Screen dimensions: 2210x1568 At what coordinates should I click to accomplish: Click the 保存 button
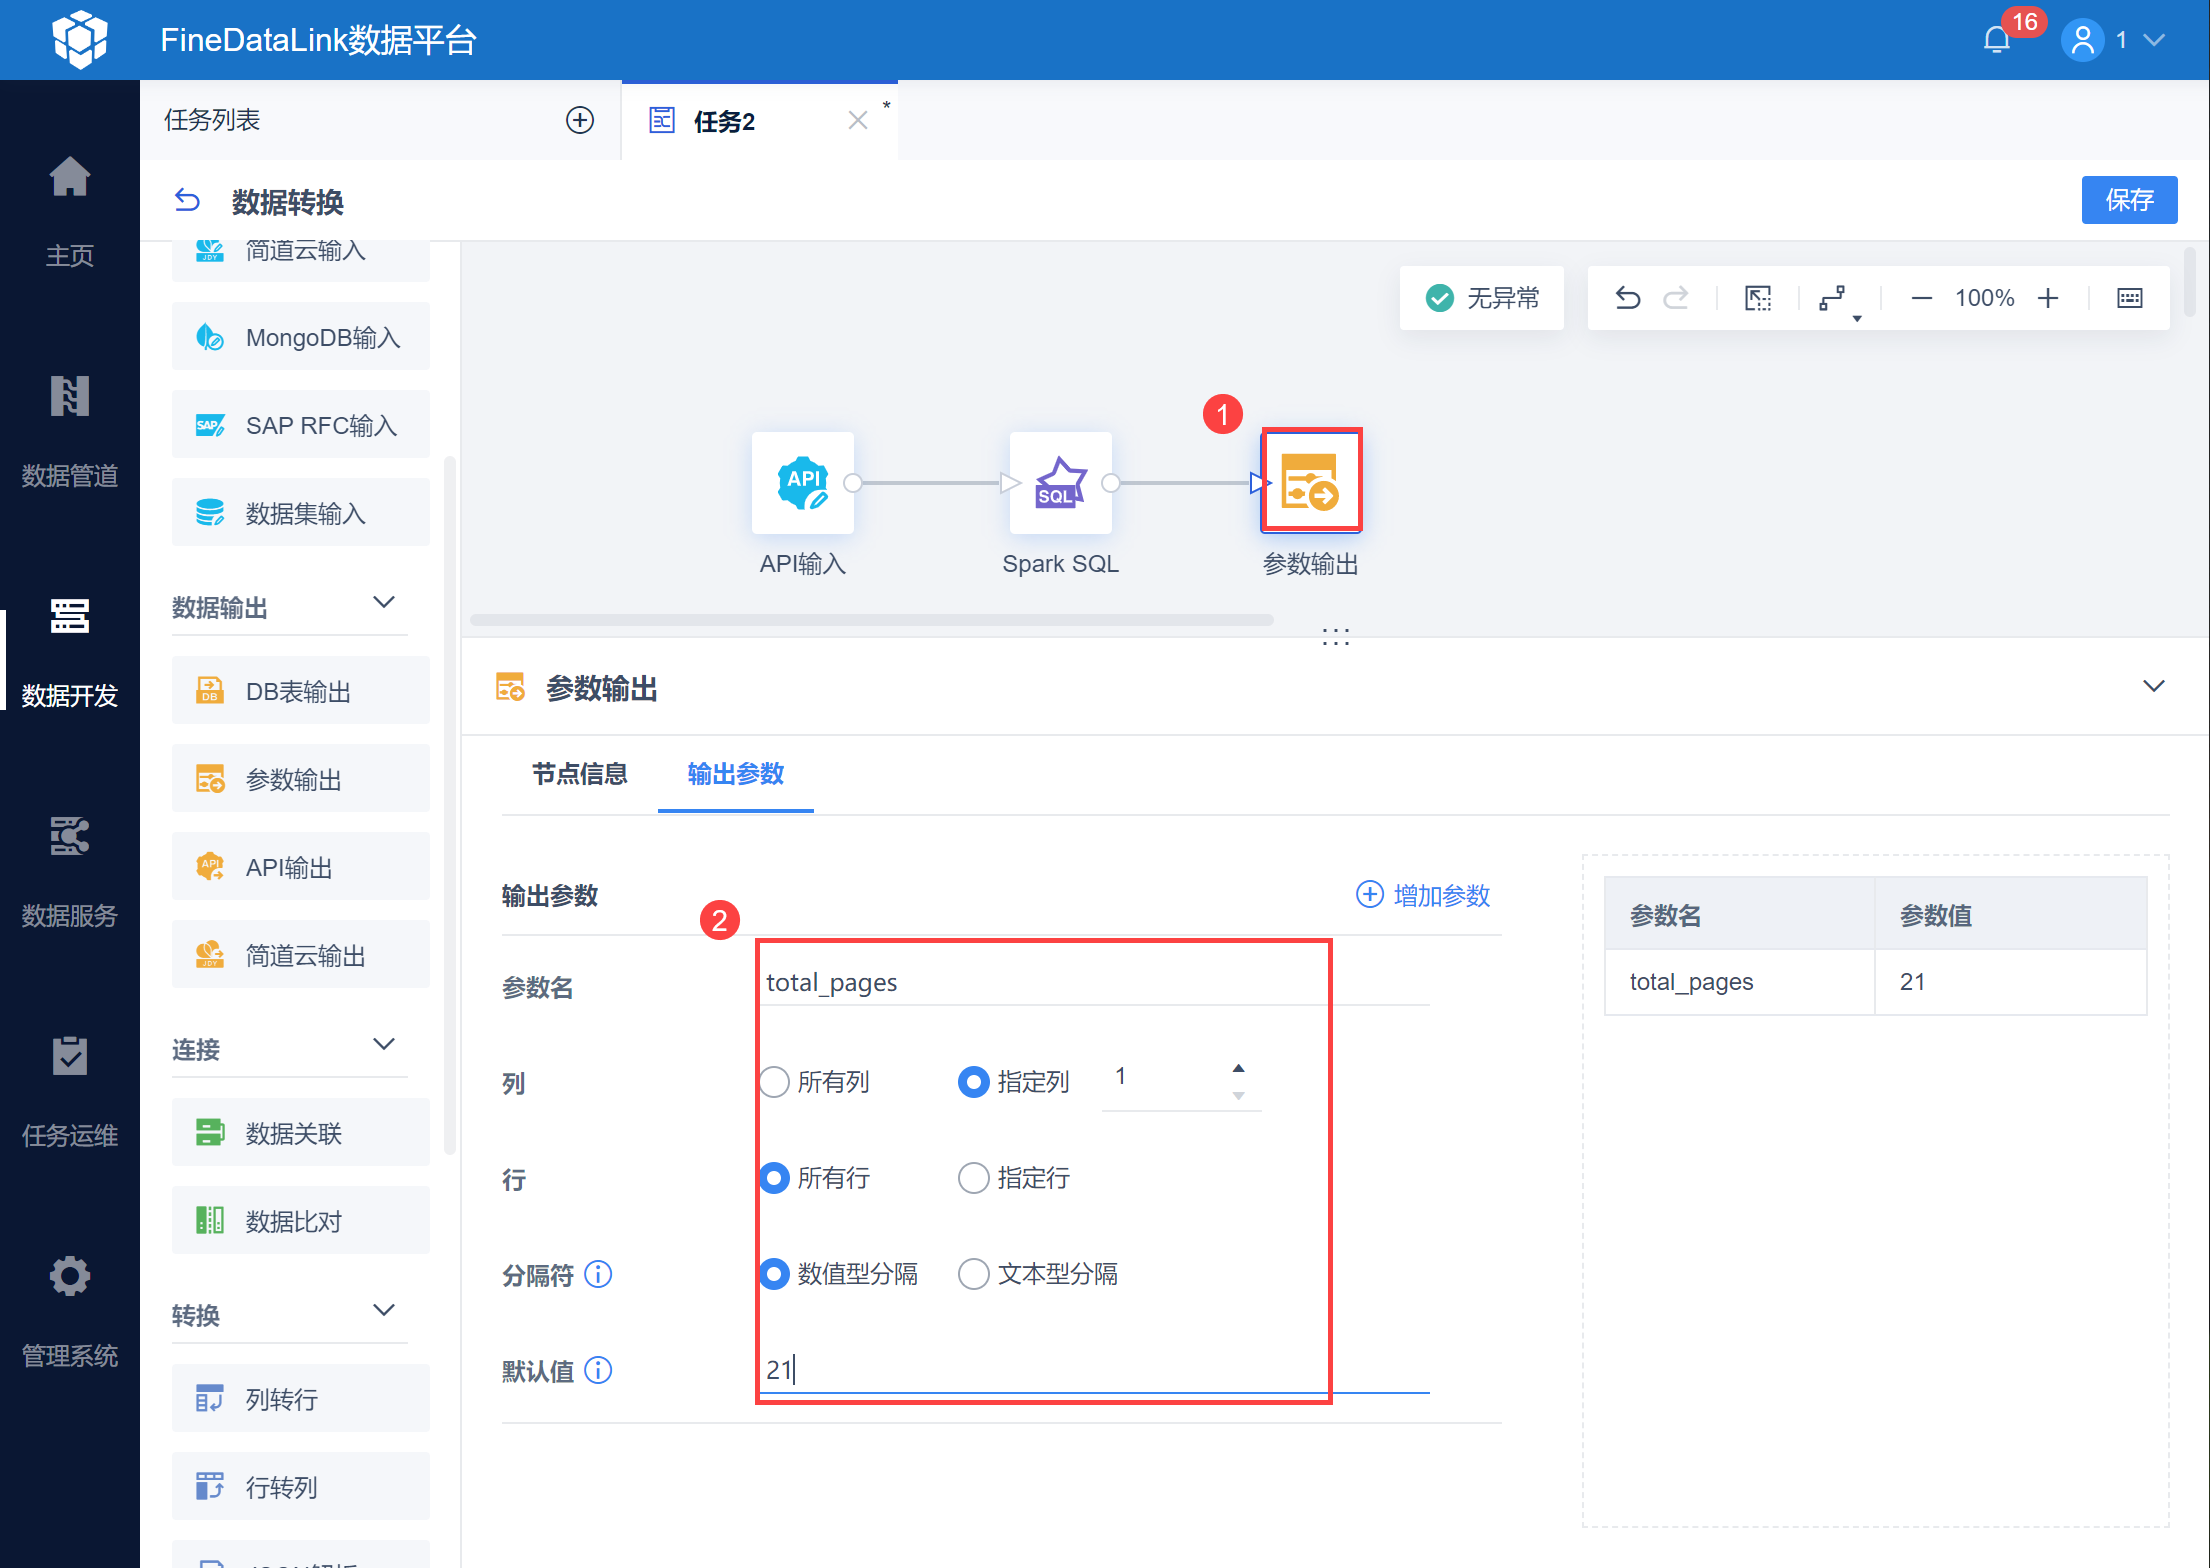2129,200
